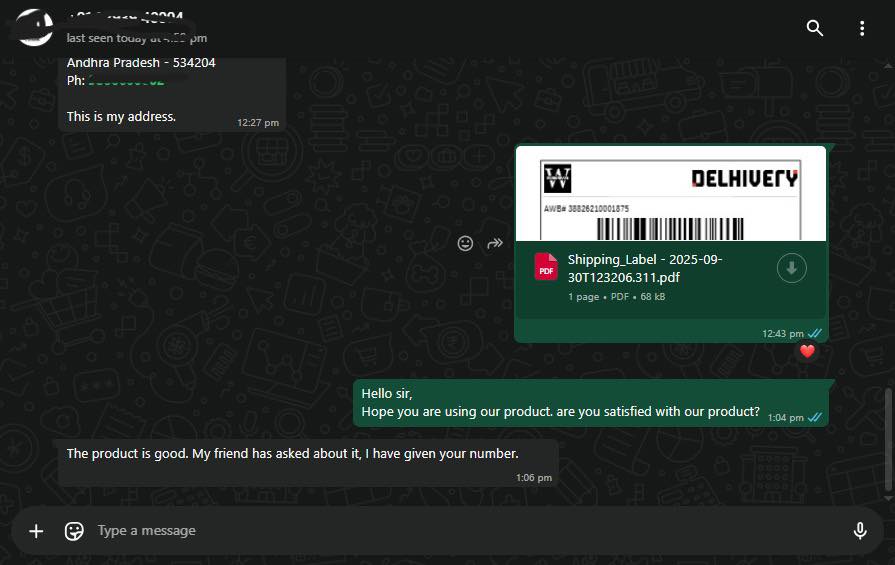Open search in this chat

[x=815, y=28]
